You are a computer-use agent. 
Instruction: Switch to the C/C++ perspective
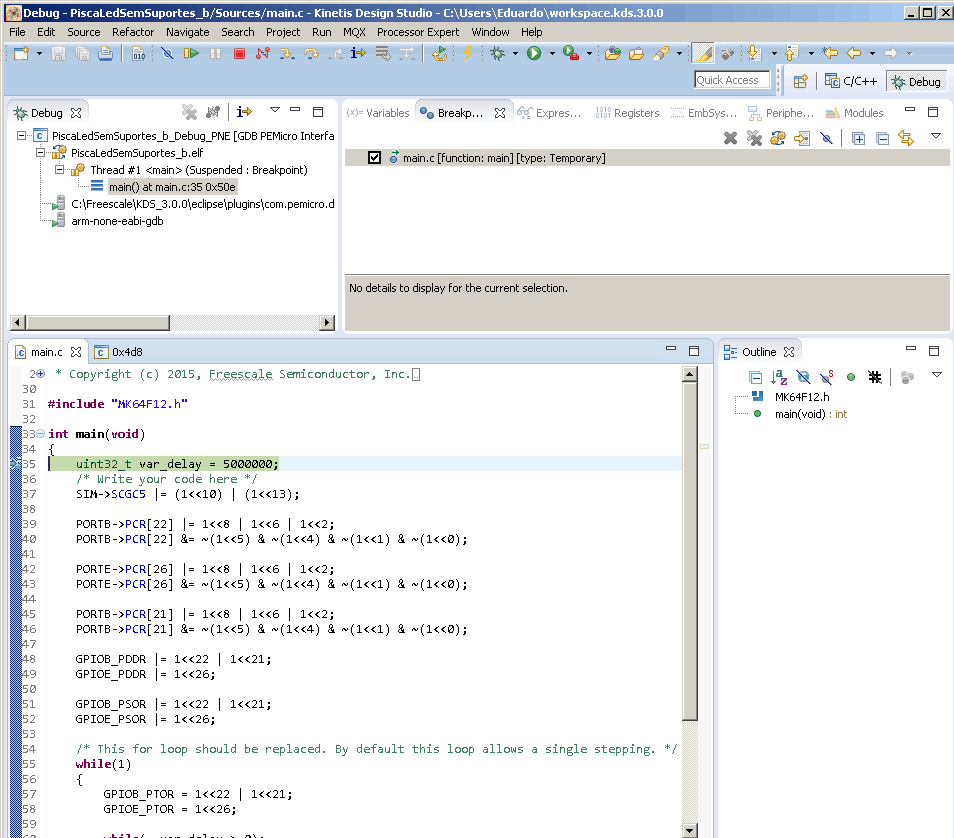click(851, 81)
